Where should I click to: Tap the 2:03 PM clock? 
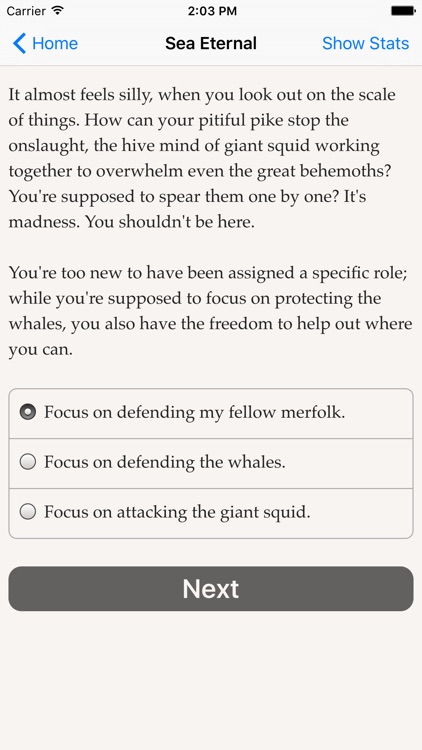tap(212, 11)
